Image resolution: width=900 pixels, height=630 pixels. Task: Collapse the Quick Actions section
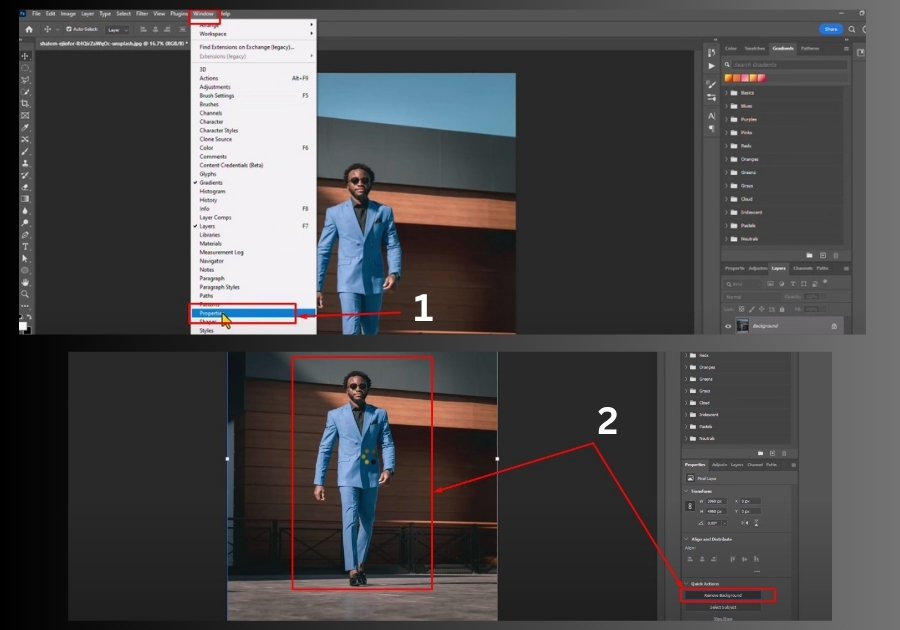686,584
